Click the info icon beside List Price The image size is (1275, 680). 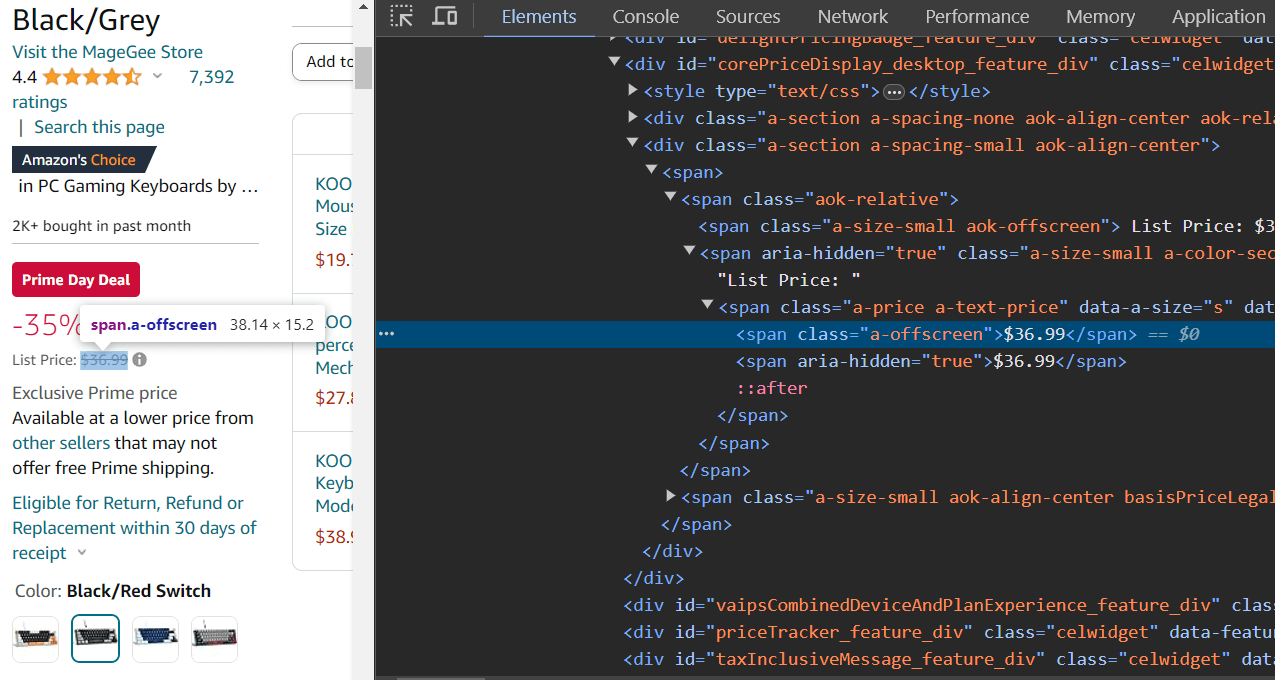coord(140,359)
